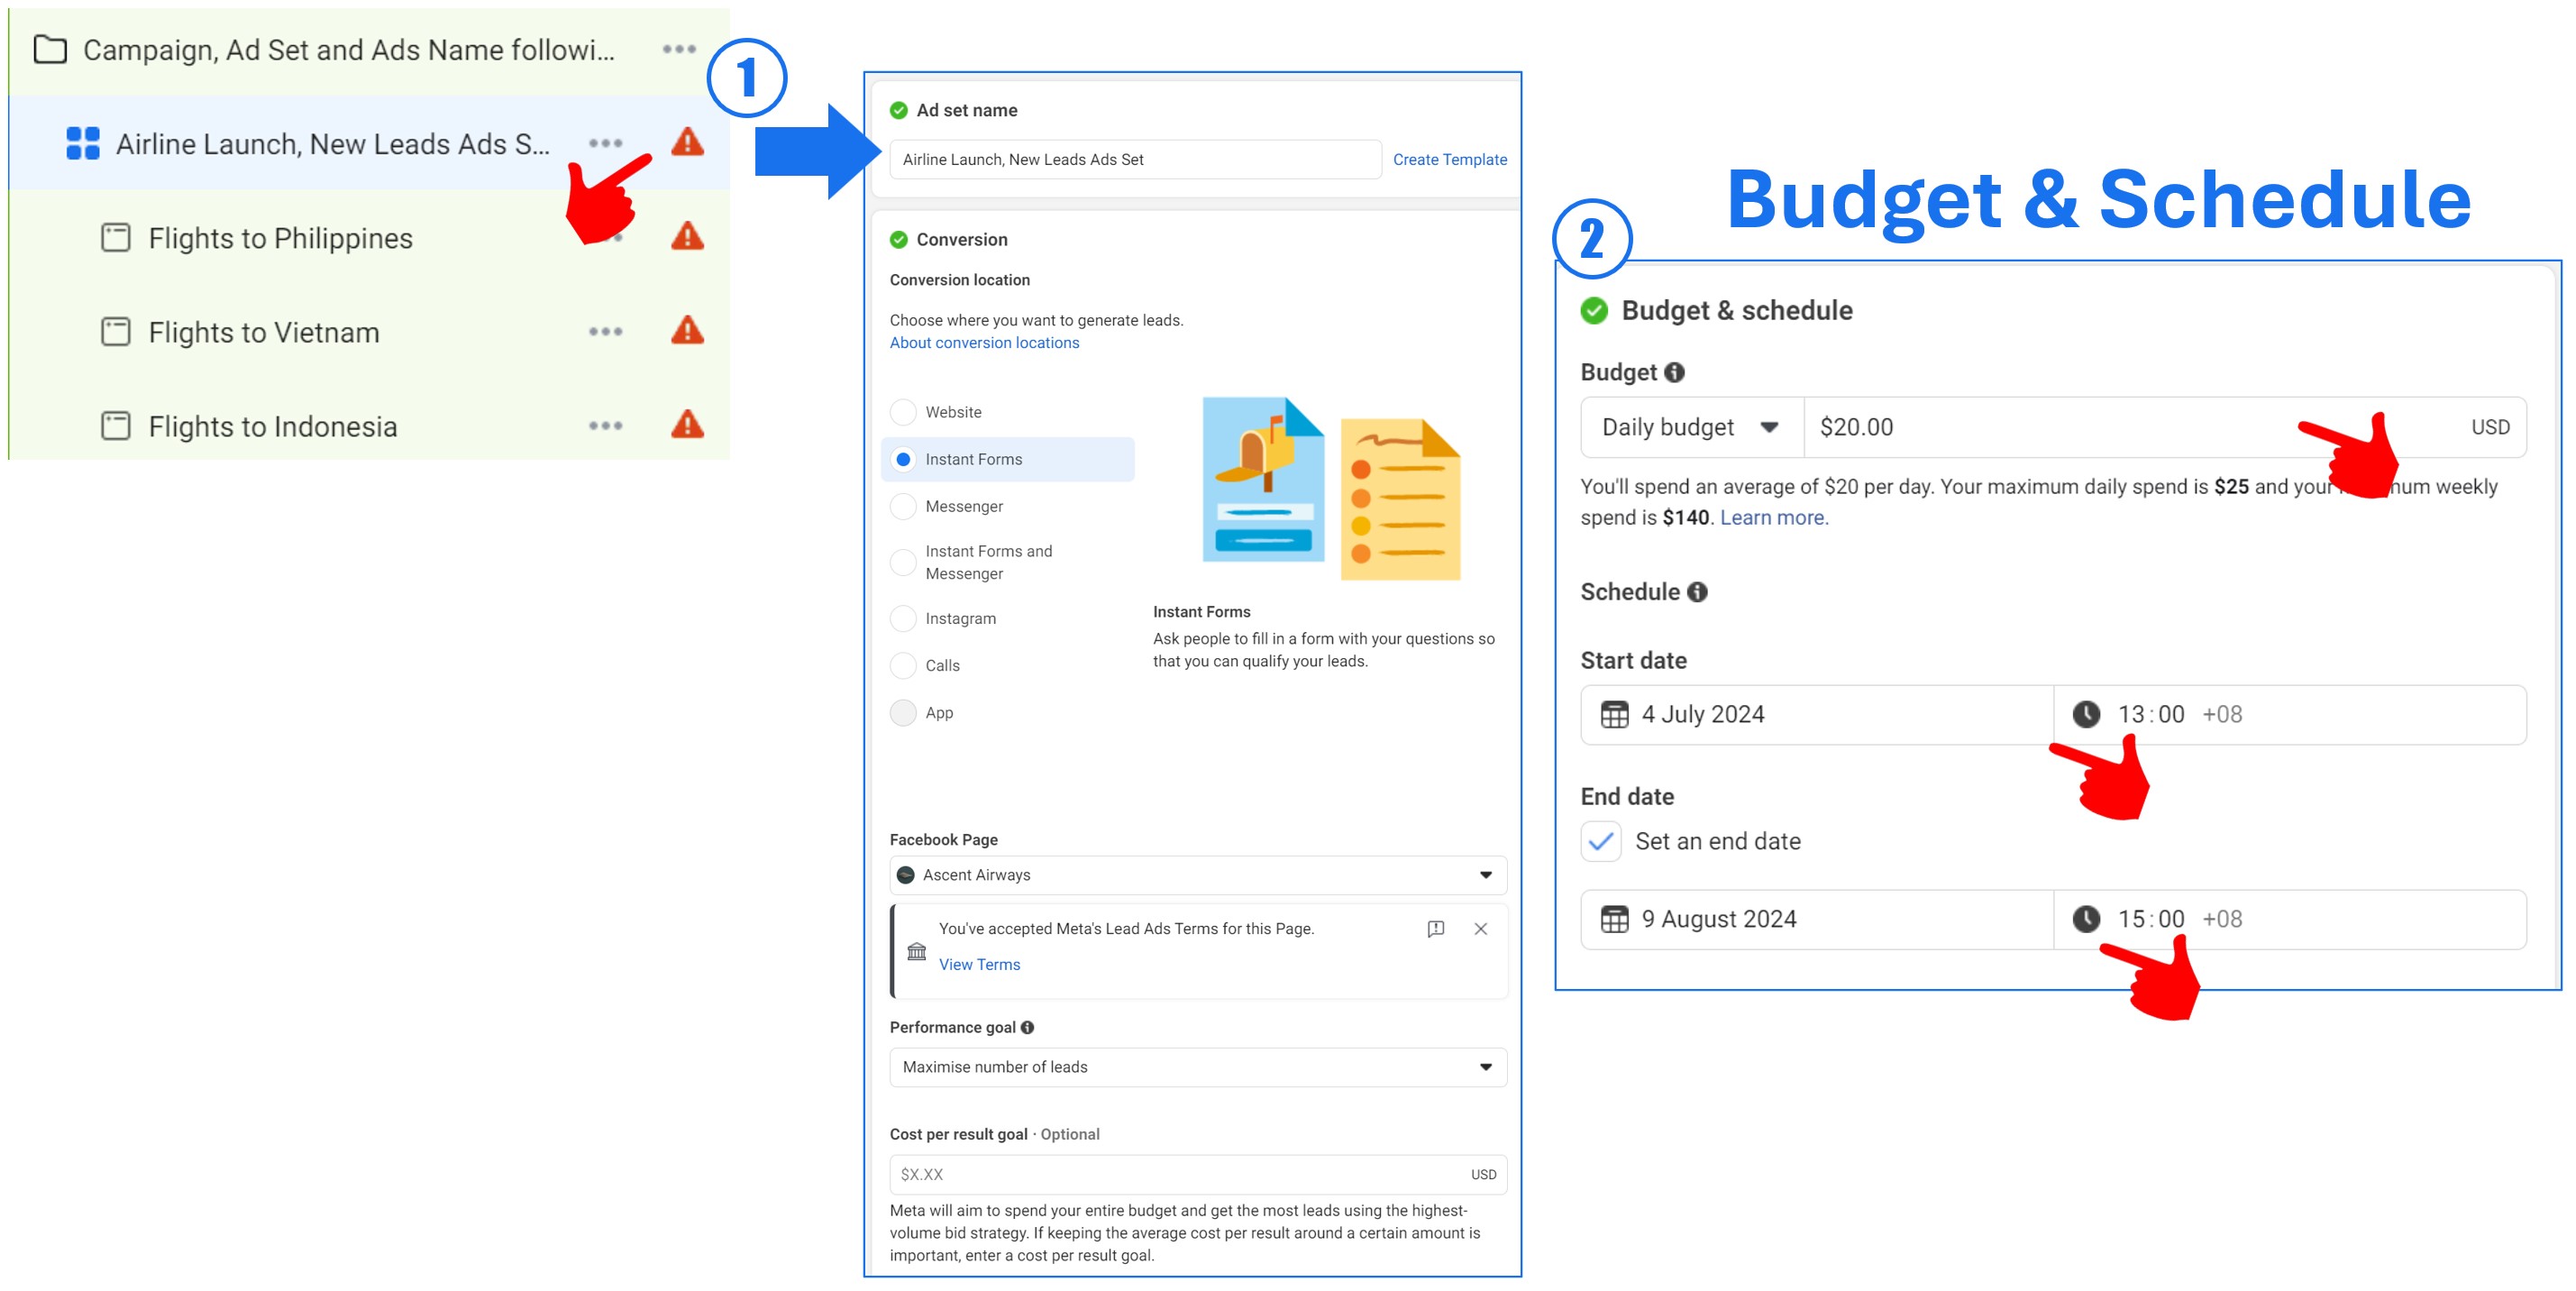Image resolution: width=2576 pixels, height=1291 pixels.
Task: Open the Performance goal dropdown
Action: coord(1197,1067)
